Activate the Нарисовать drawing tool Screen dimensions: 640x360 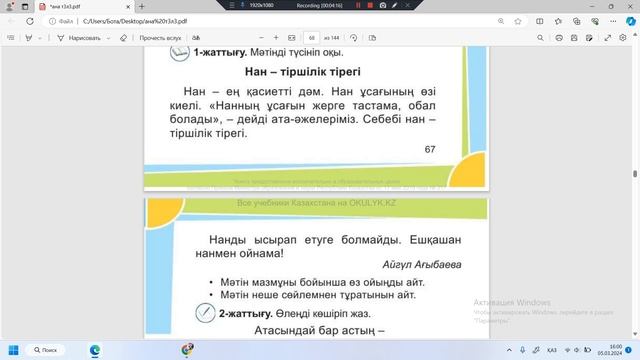point(79,38)
